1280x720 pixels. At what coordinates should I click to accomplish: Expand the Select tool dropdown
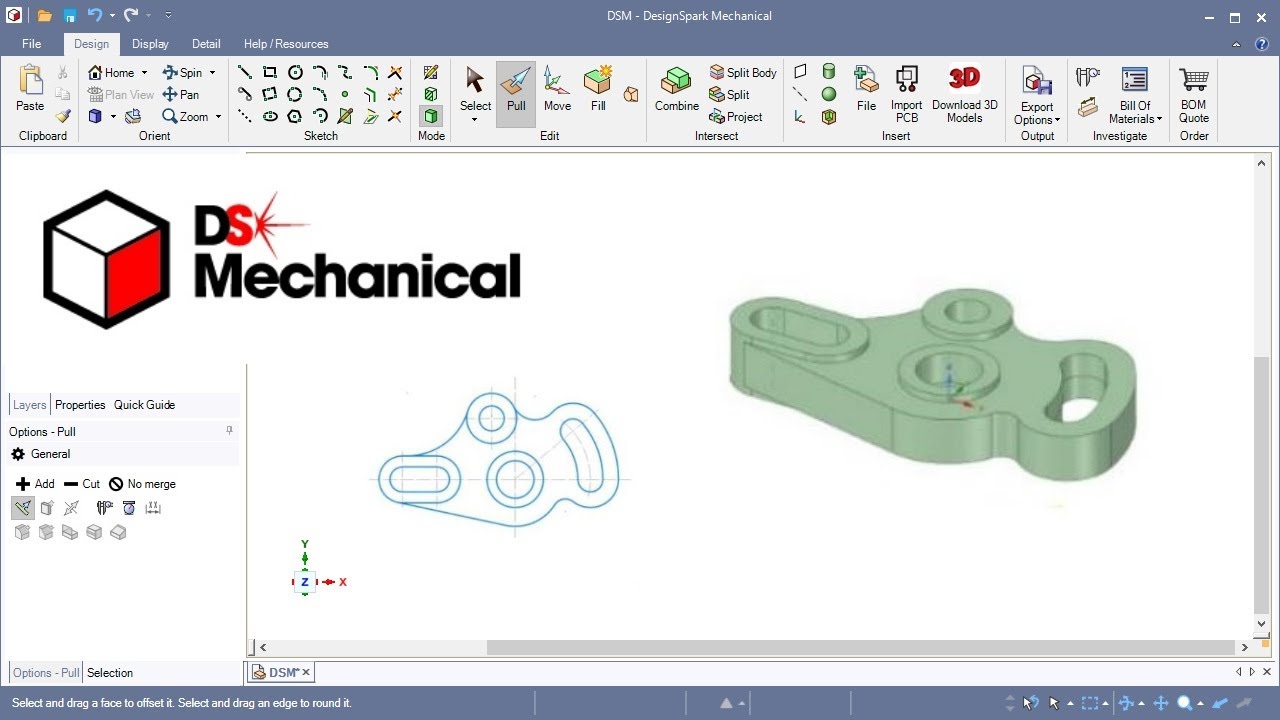pyautogui.click(x=475, y=120)
